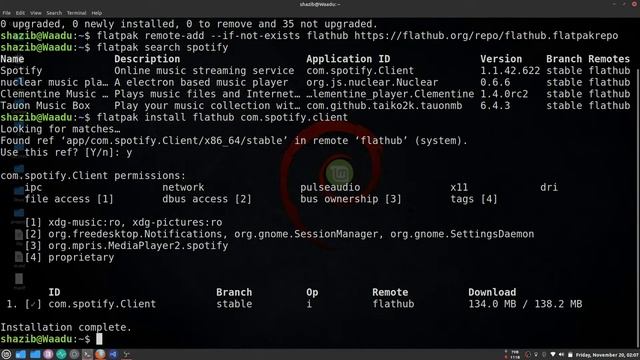Click the 'Description' column header

147,59
